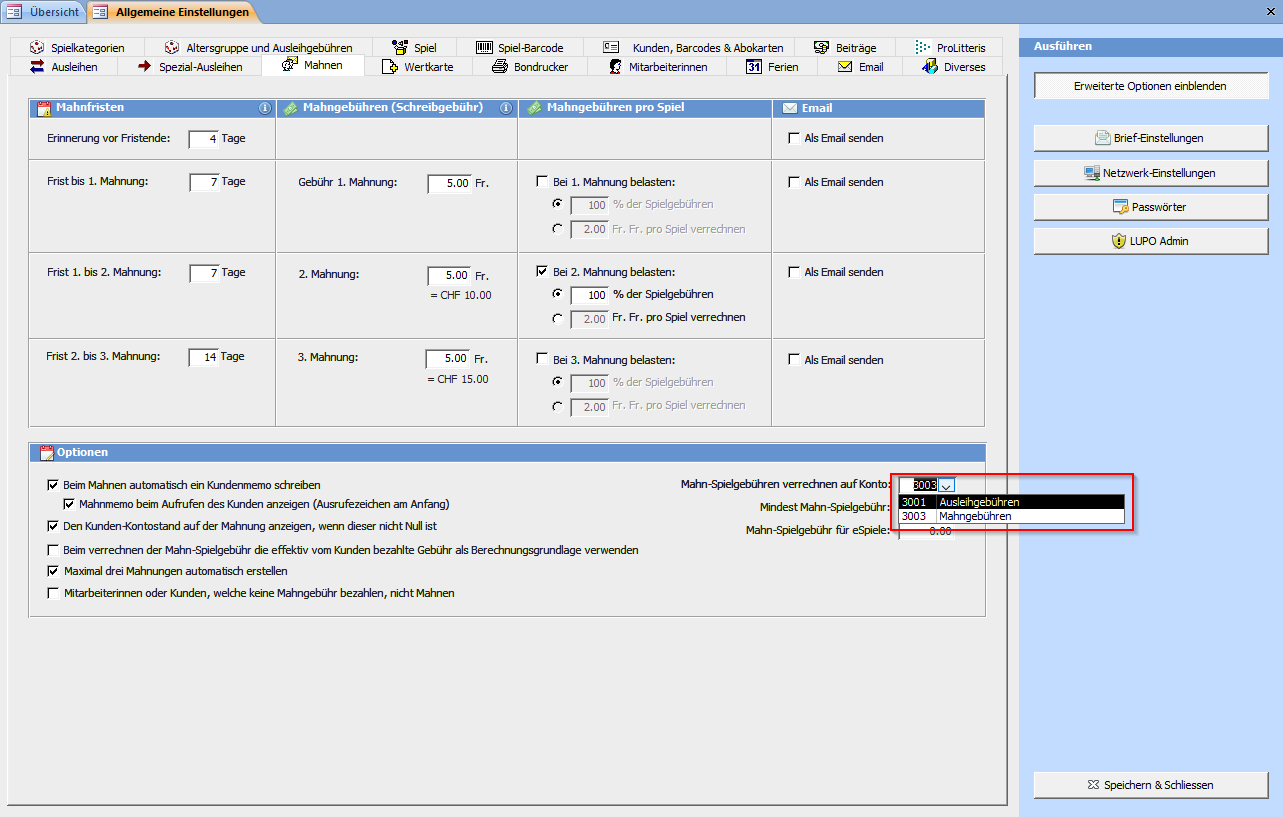Viewport: 1283px width, 817px height.
Task: Click 'Speichern & Schliessen' button
Action: 1150,785
